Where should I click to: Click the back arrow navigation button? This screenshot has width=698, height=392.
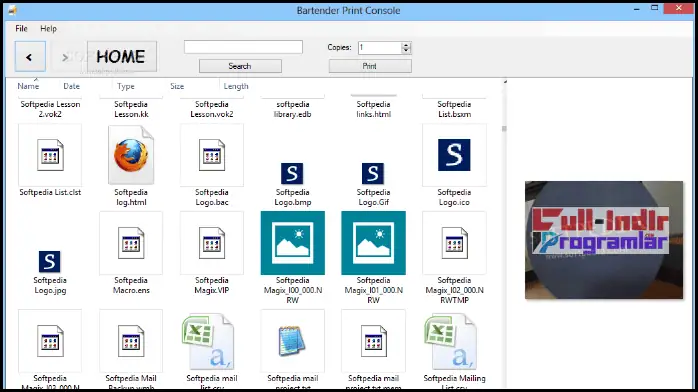[x=30, y=57]
